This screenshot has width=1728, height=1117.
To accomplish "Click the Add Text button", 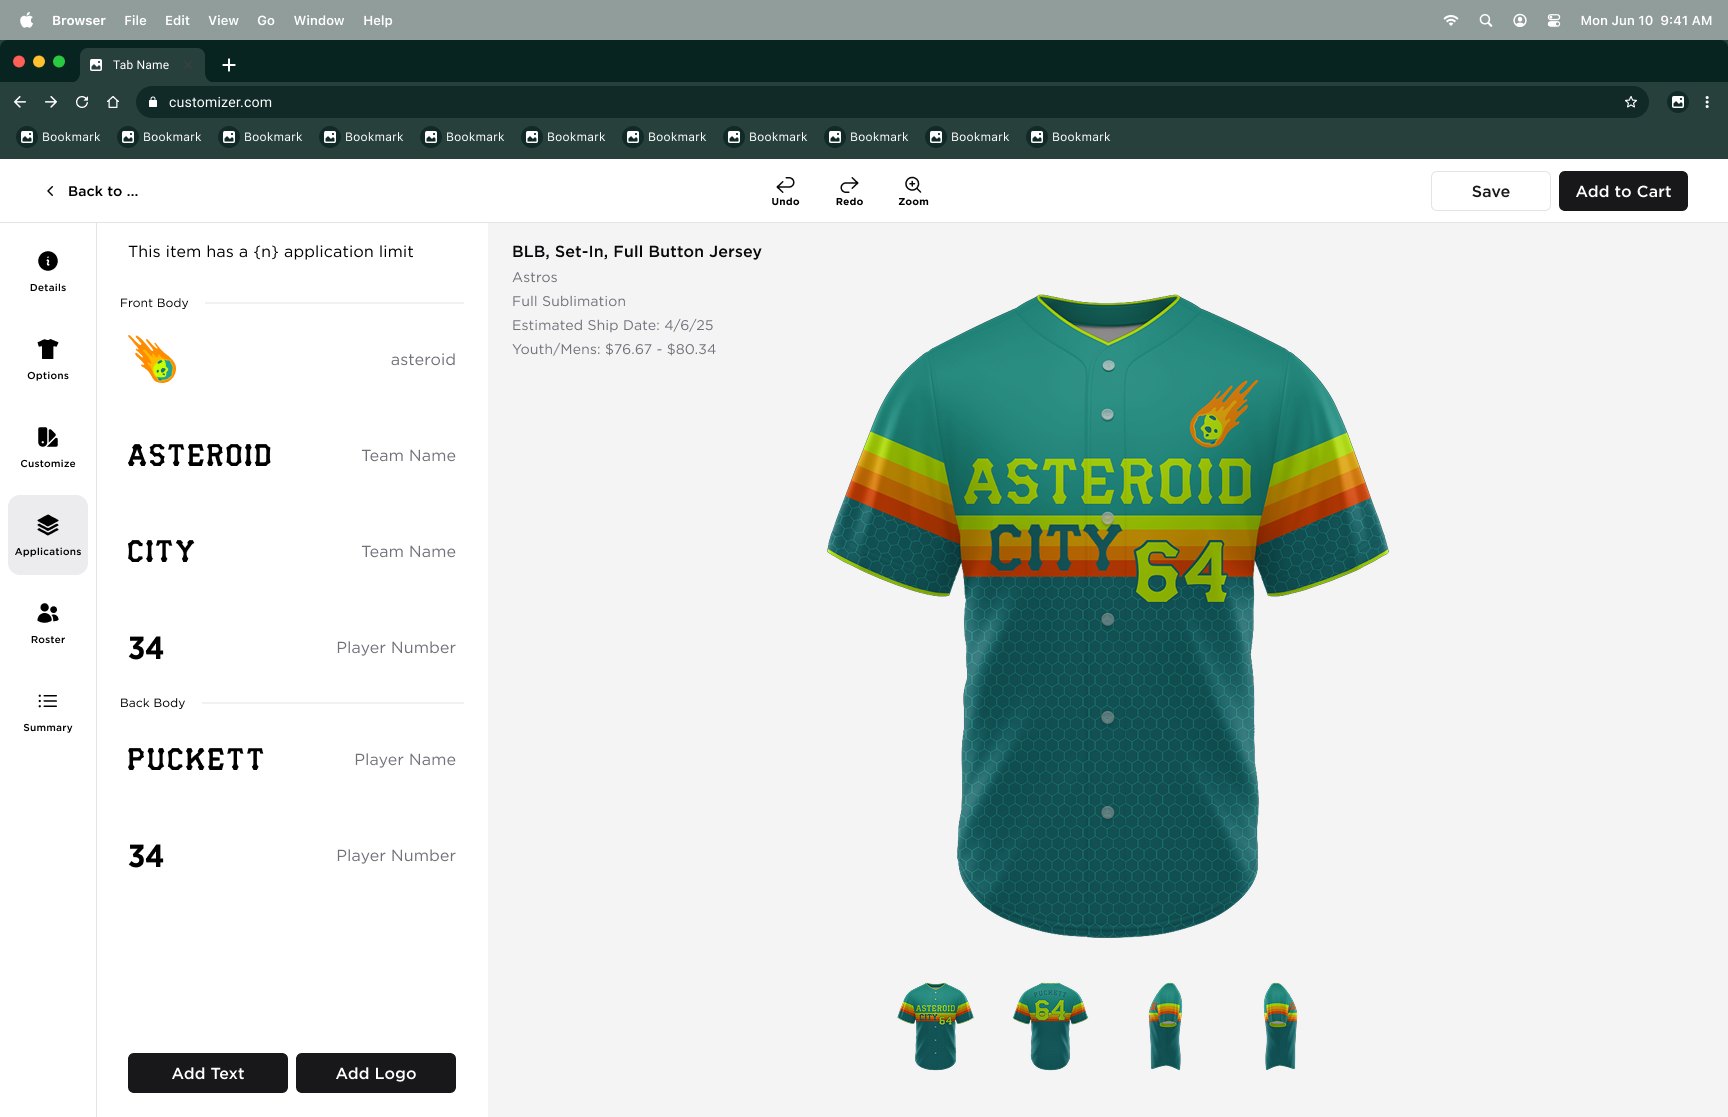I will tap(208, 1073).
